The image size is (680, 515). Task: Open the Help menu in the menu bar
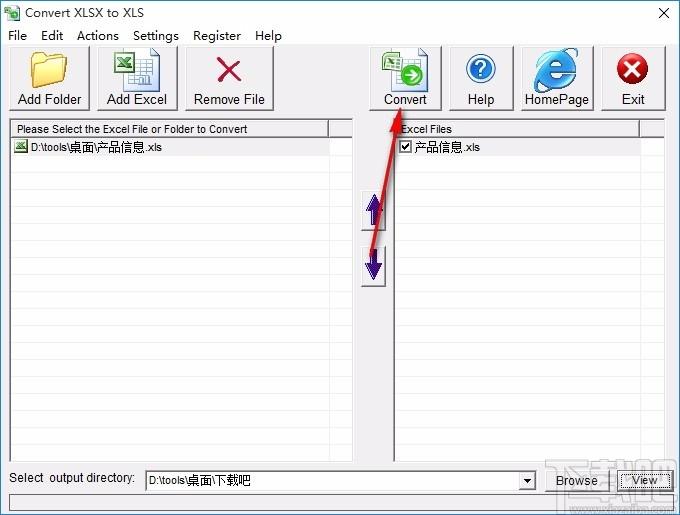click(x=268, y=36)
